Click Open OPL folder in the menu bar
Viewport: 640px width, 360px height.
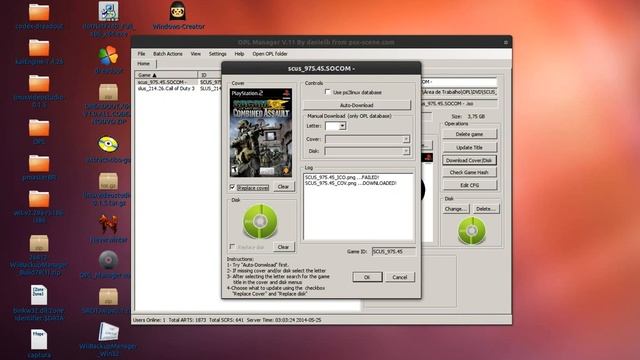[270, 54]
